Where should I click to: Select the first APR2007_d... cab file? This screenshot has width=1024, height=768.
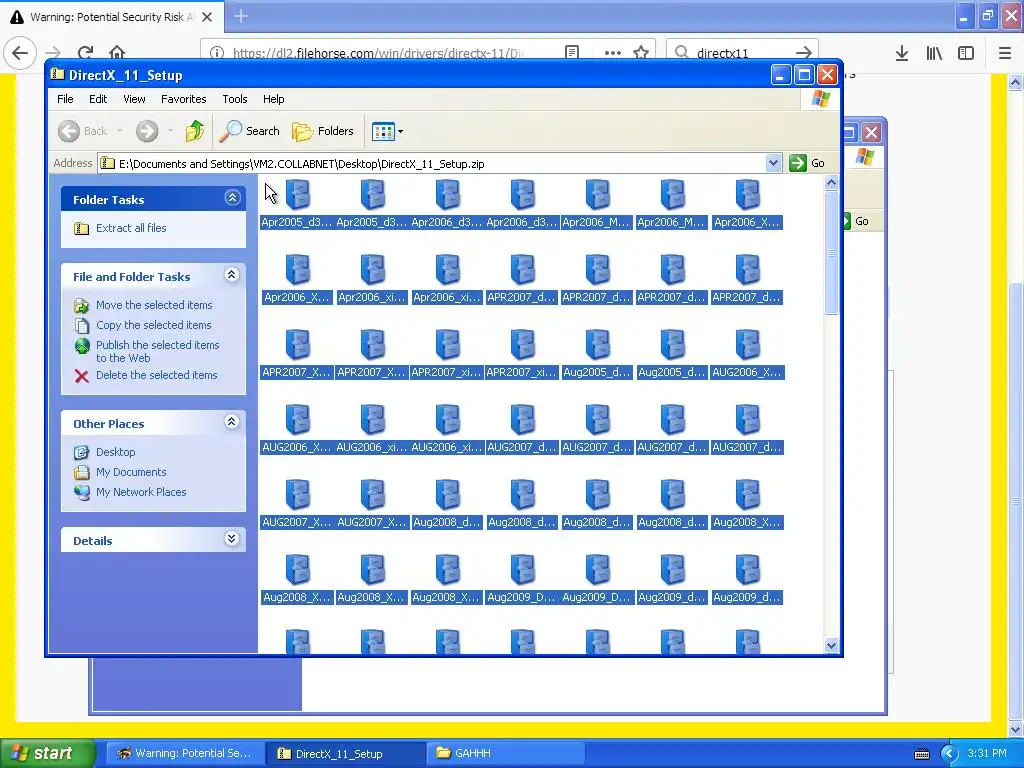coord(522,279)
